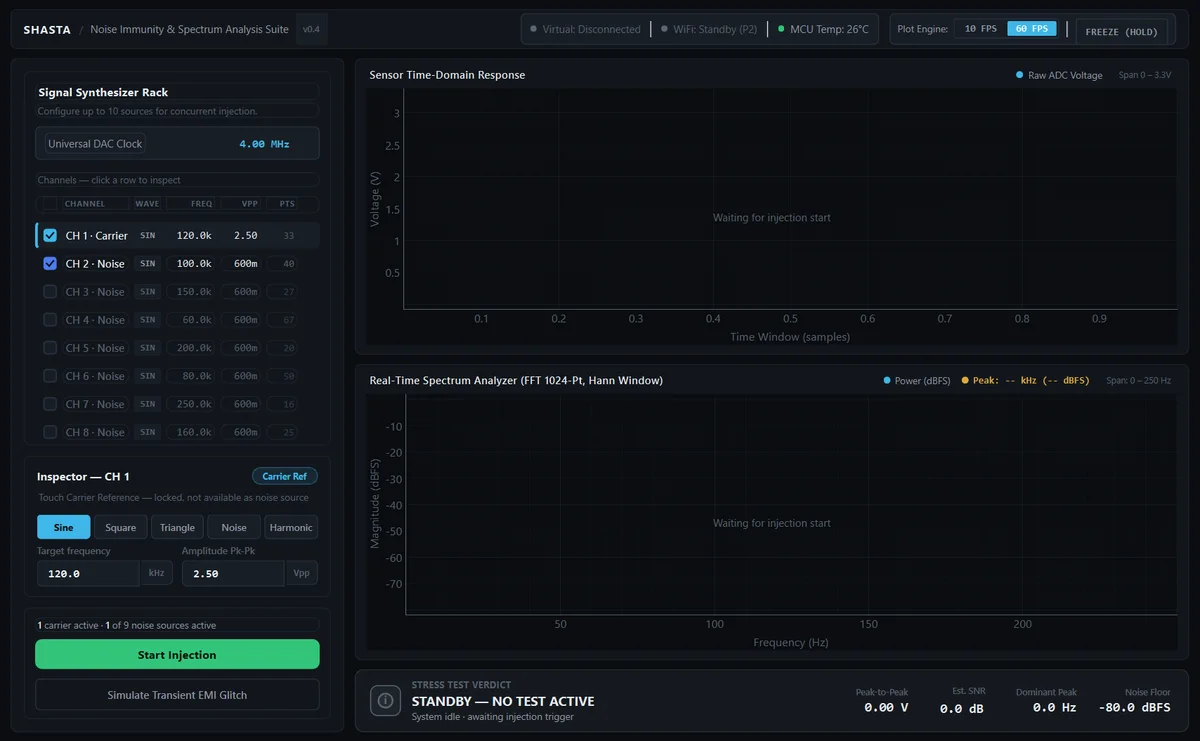The height and width of the screenshot is (741, 1200).
Task: Click the Universal DAC Clock 4.00 MHz value
Action: tap(264, 144)
